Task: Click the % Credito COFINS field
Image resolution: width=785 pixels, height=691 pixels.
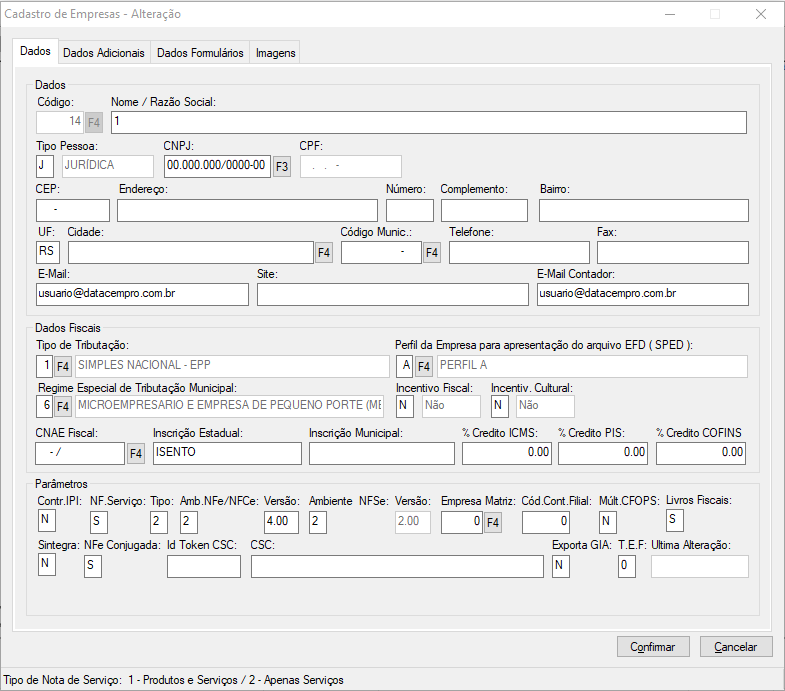Action: pyautogui.click(x=701, y=453)
